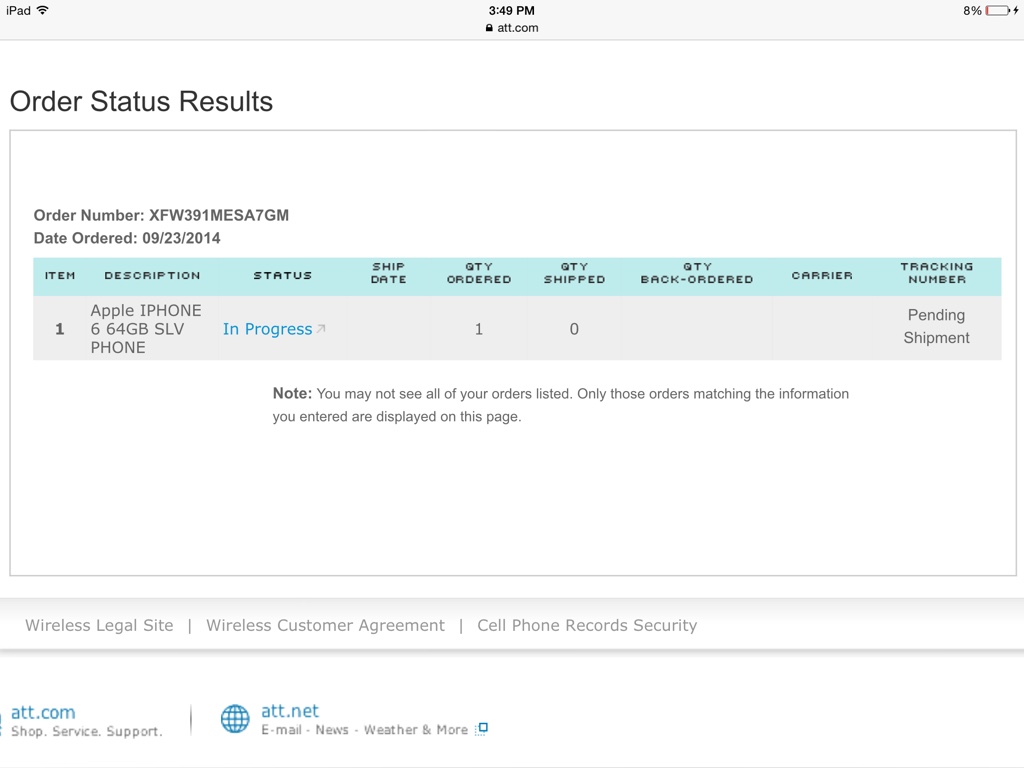Select the order number XFW391MESA7GM
This screenshot has width=1024, height=768.
(x=219, y=216)
